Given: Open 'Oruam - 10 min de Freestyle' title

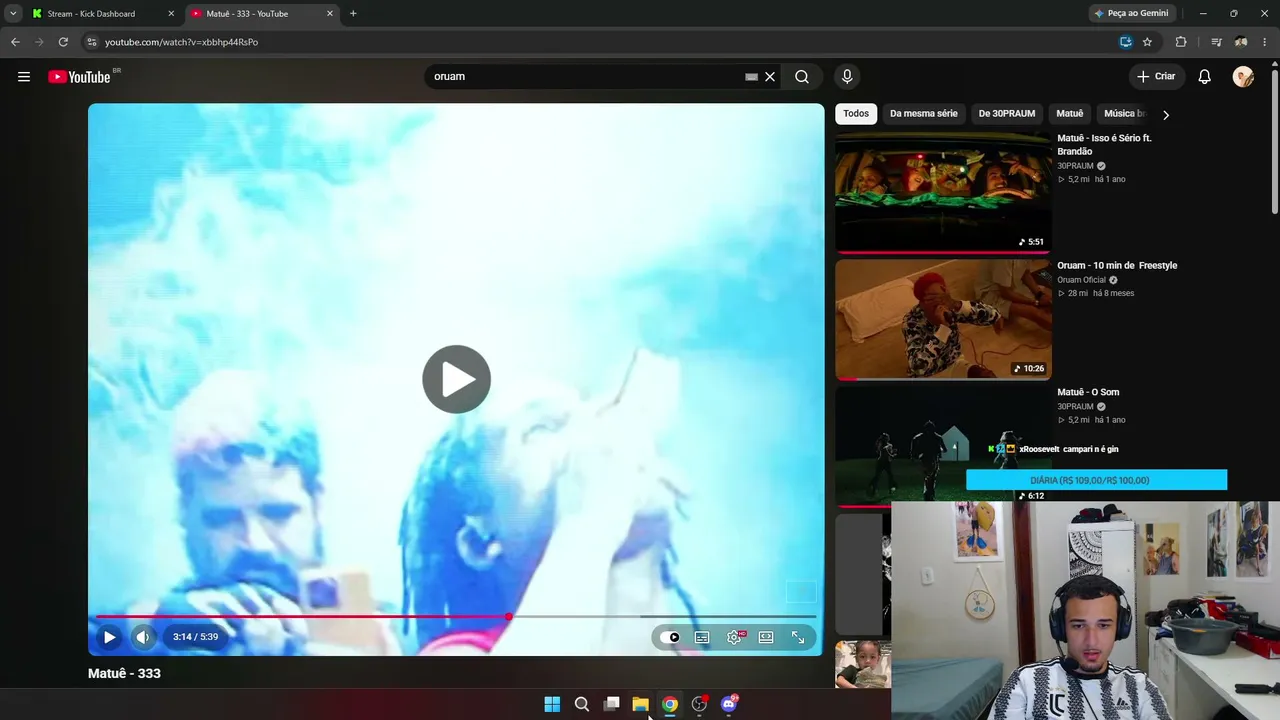Looking at the screenshot, I should [1117, 266].
